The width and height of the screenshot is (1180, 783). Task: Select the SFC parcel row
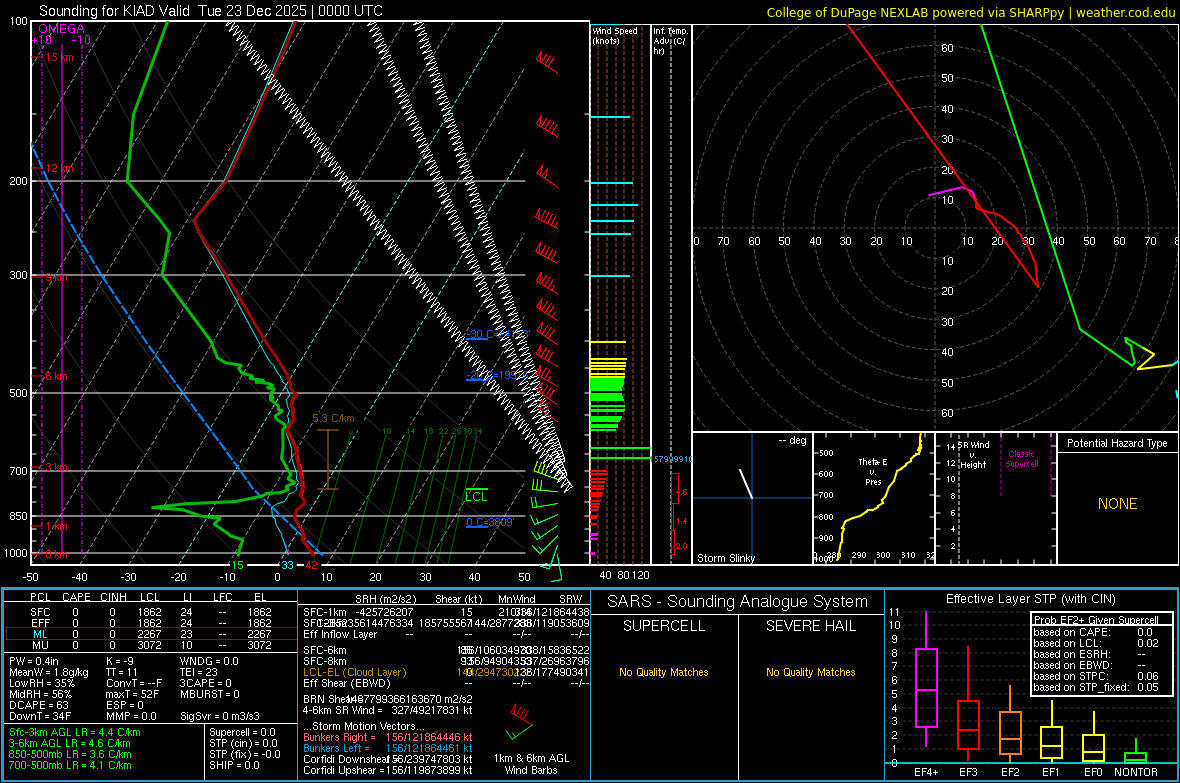(149, 612)
